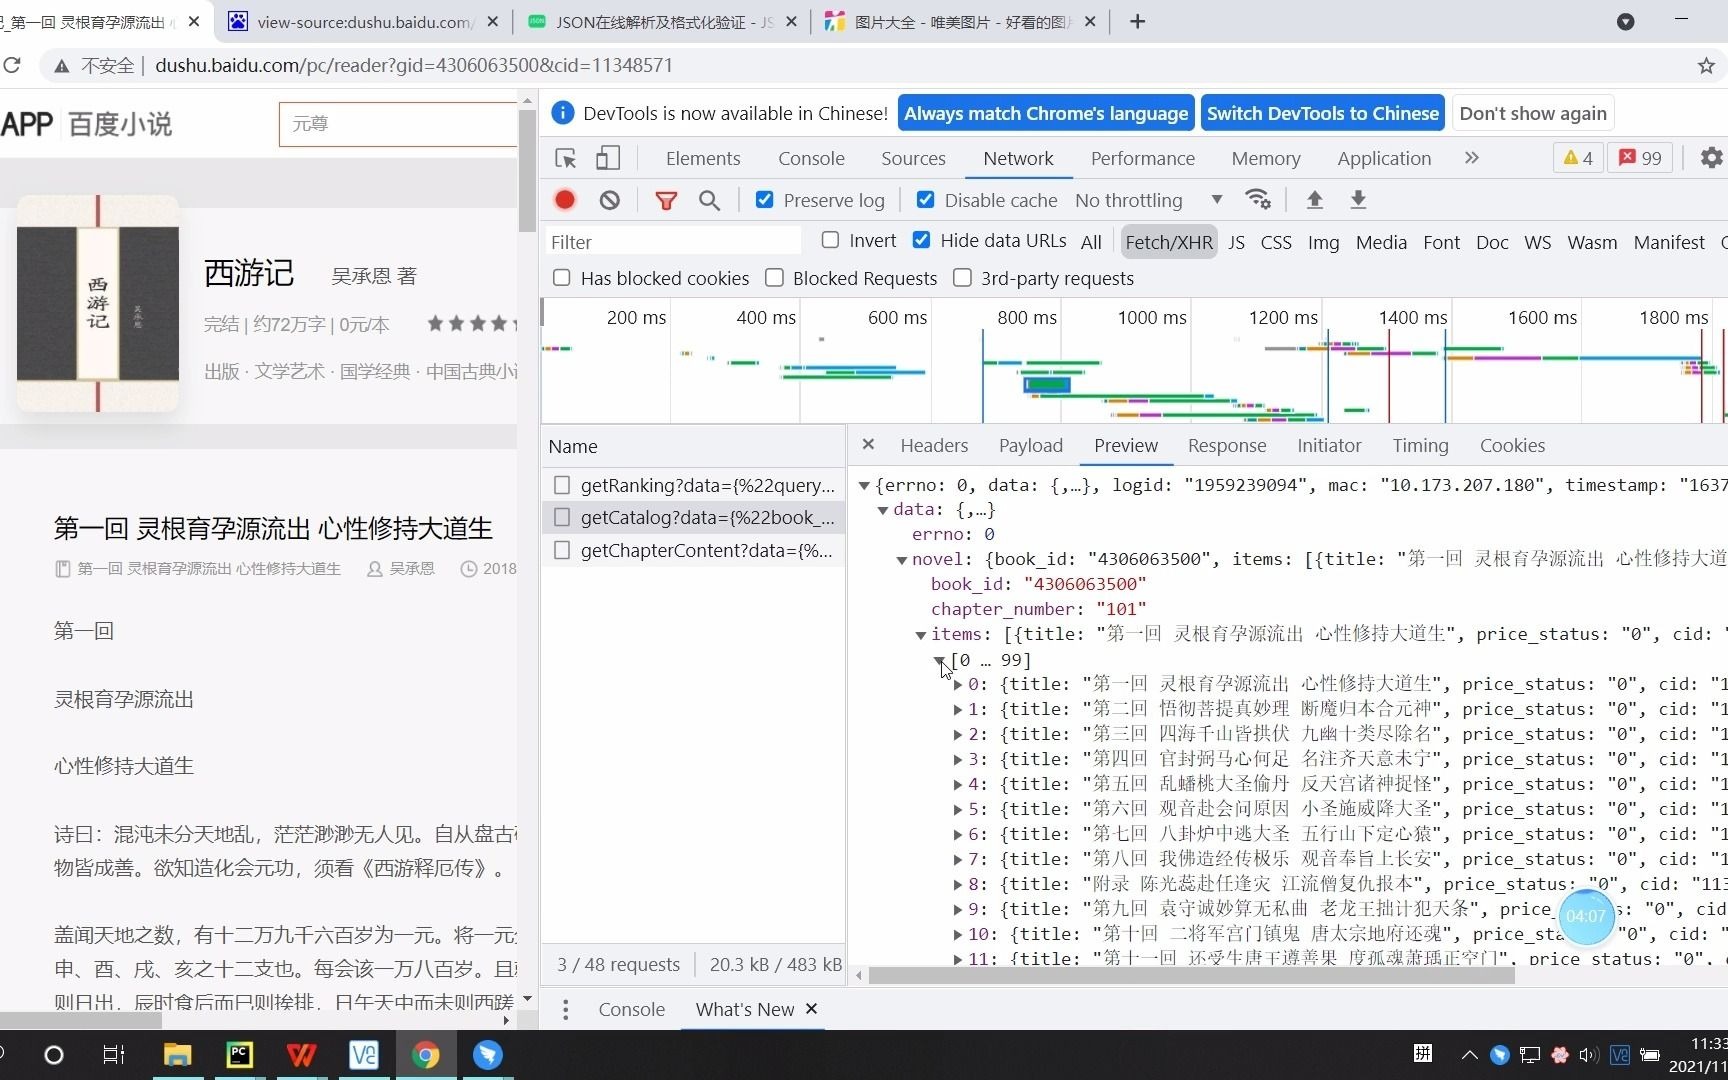Click the 百度小说 search box

pos(398,124)
